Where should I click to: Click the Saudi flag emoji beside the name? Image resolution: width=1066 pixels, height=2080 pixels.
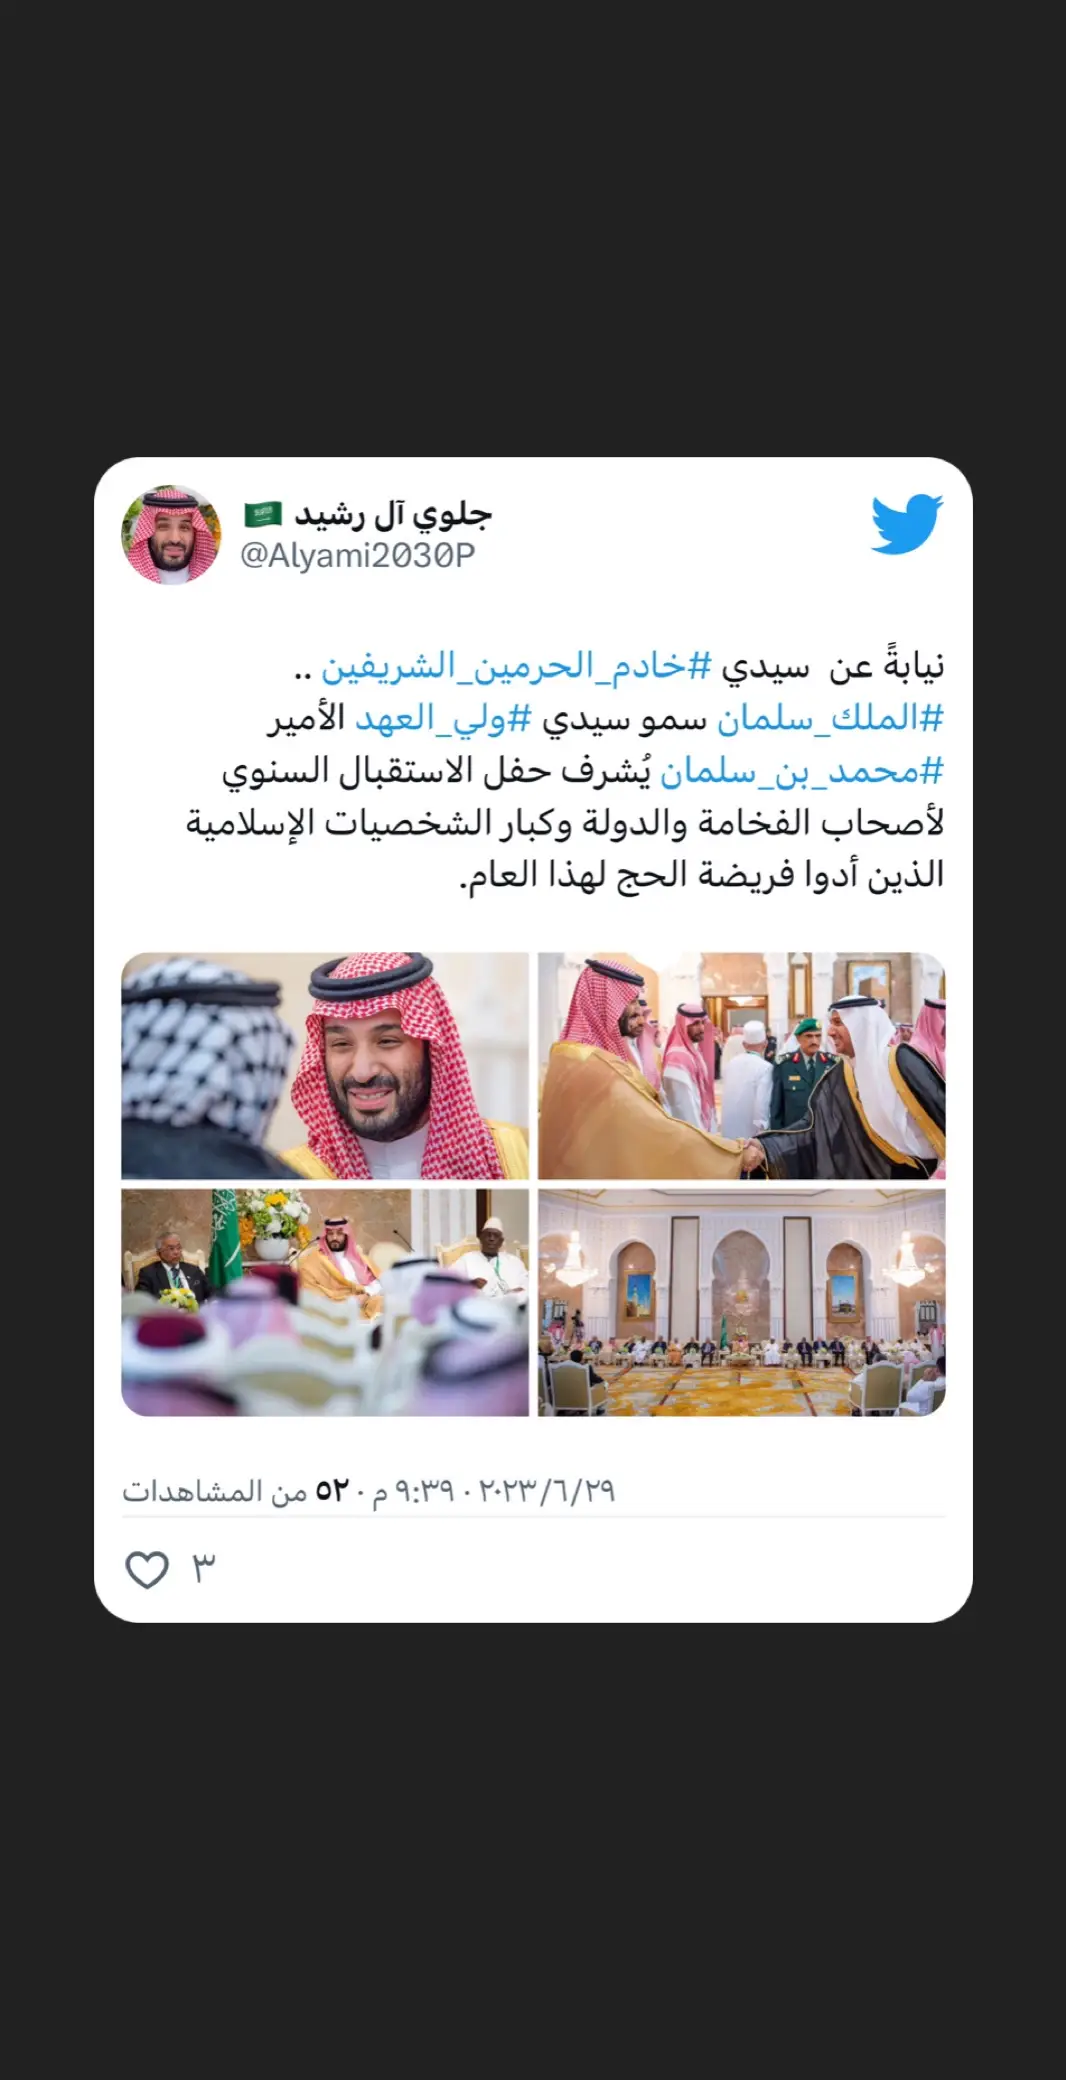tap(263, 515)
